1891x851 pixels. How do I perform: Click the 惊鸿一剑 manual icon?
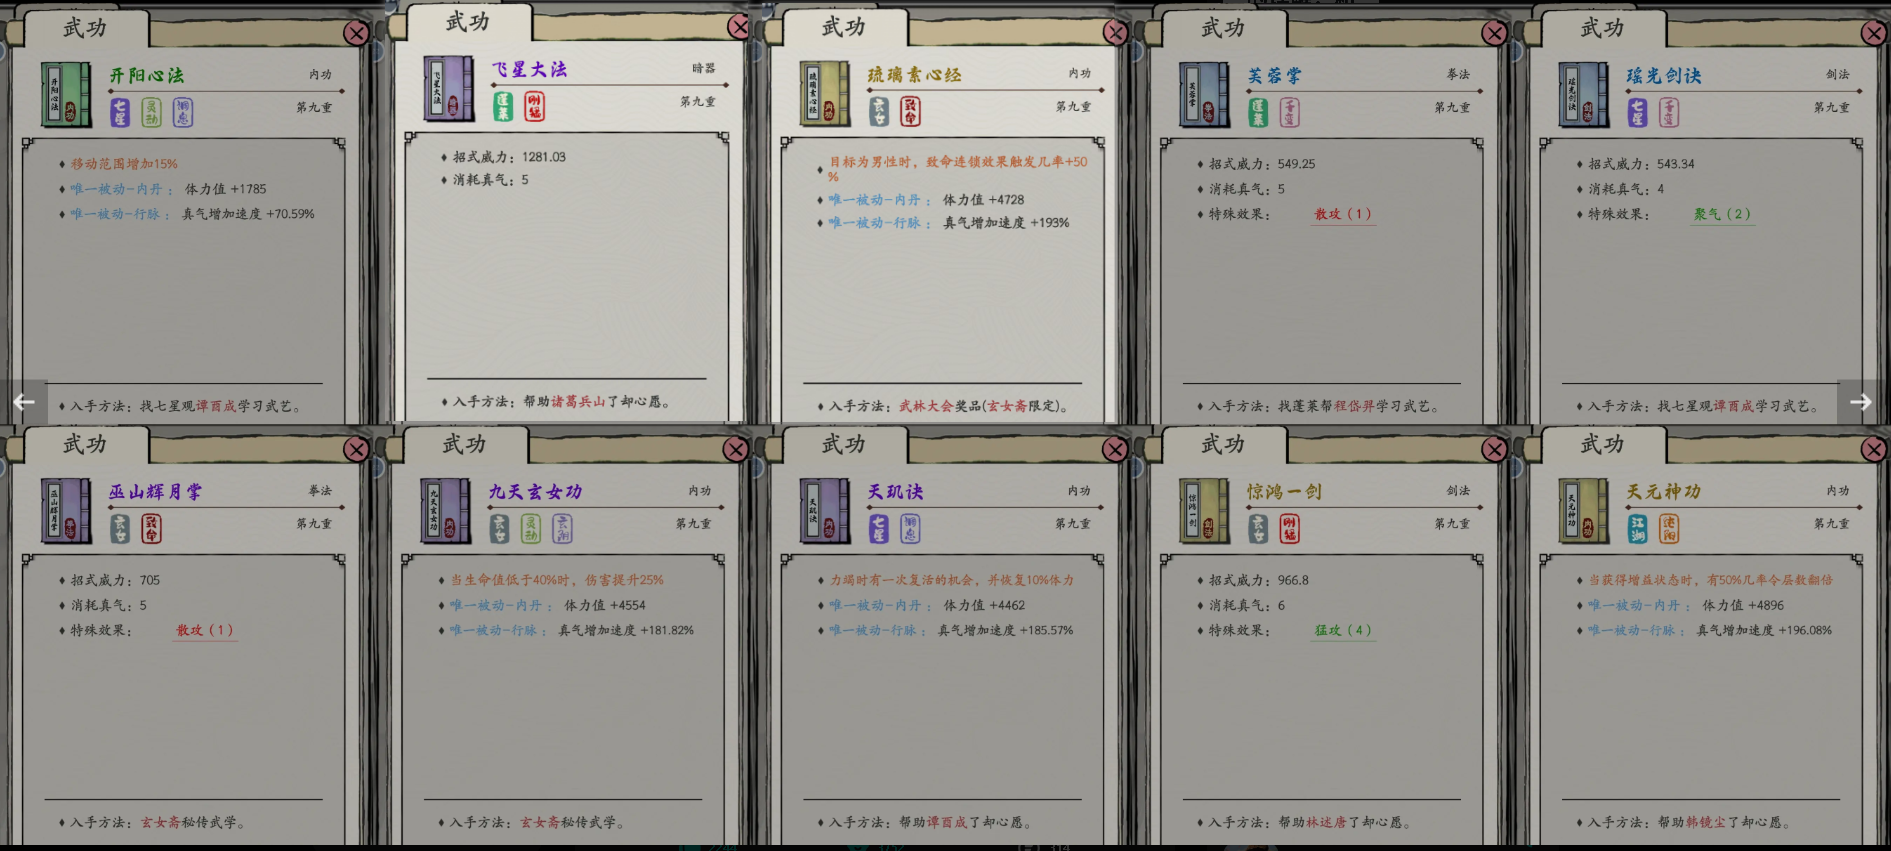tap(1205, 511)
